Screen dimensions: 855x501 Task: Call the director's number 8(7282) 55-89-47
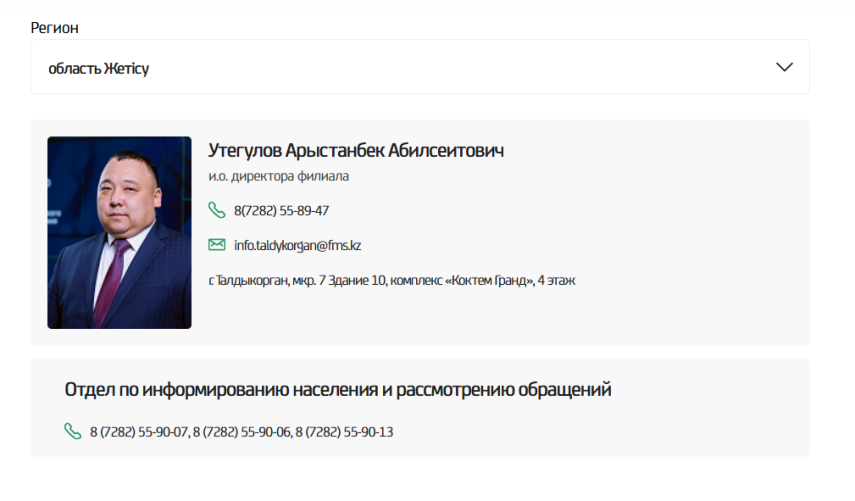coord(281,211)
